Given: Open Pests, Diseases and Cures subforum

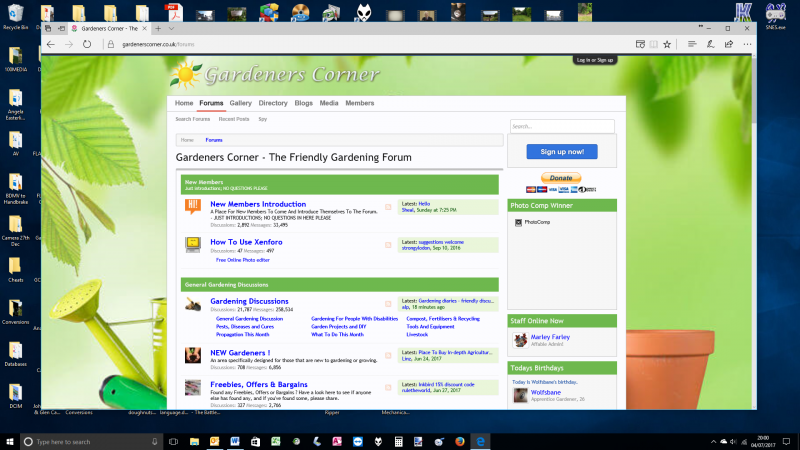Looking at the screenshot, I should click(x=245, y=327).
